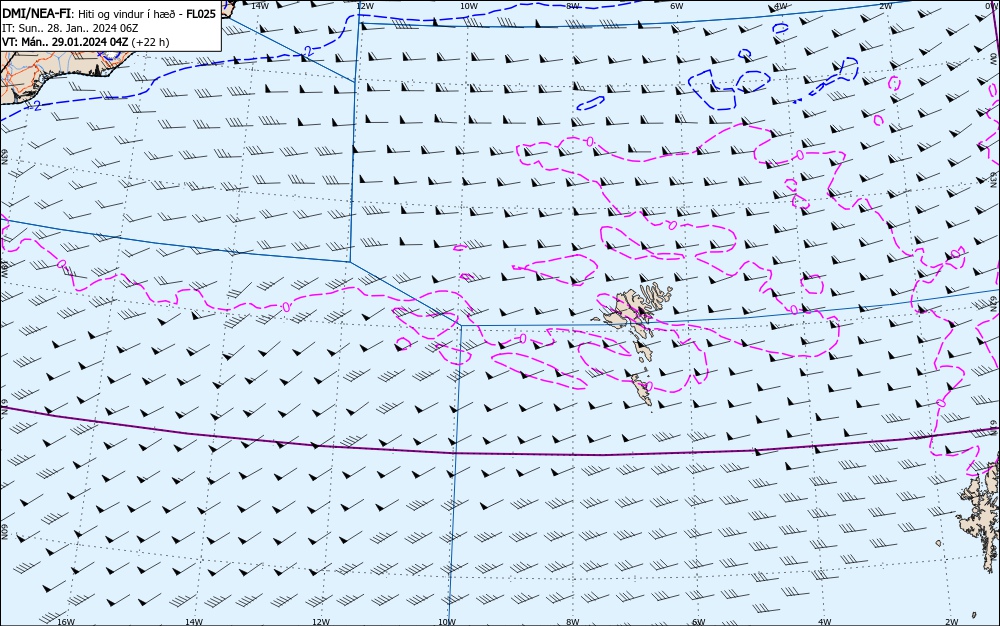
Task: Click the '12W' longitude label on the top edge
Action: [x=364, y=6]
